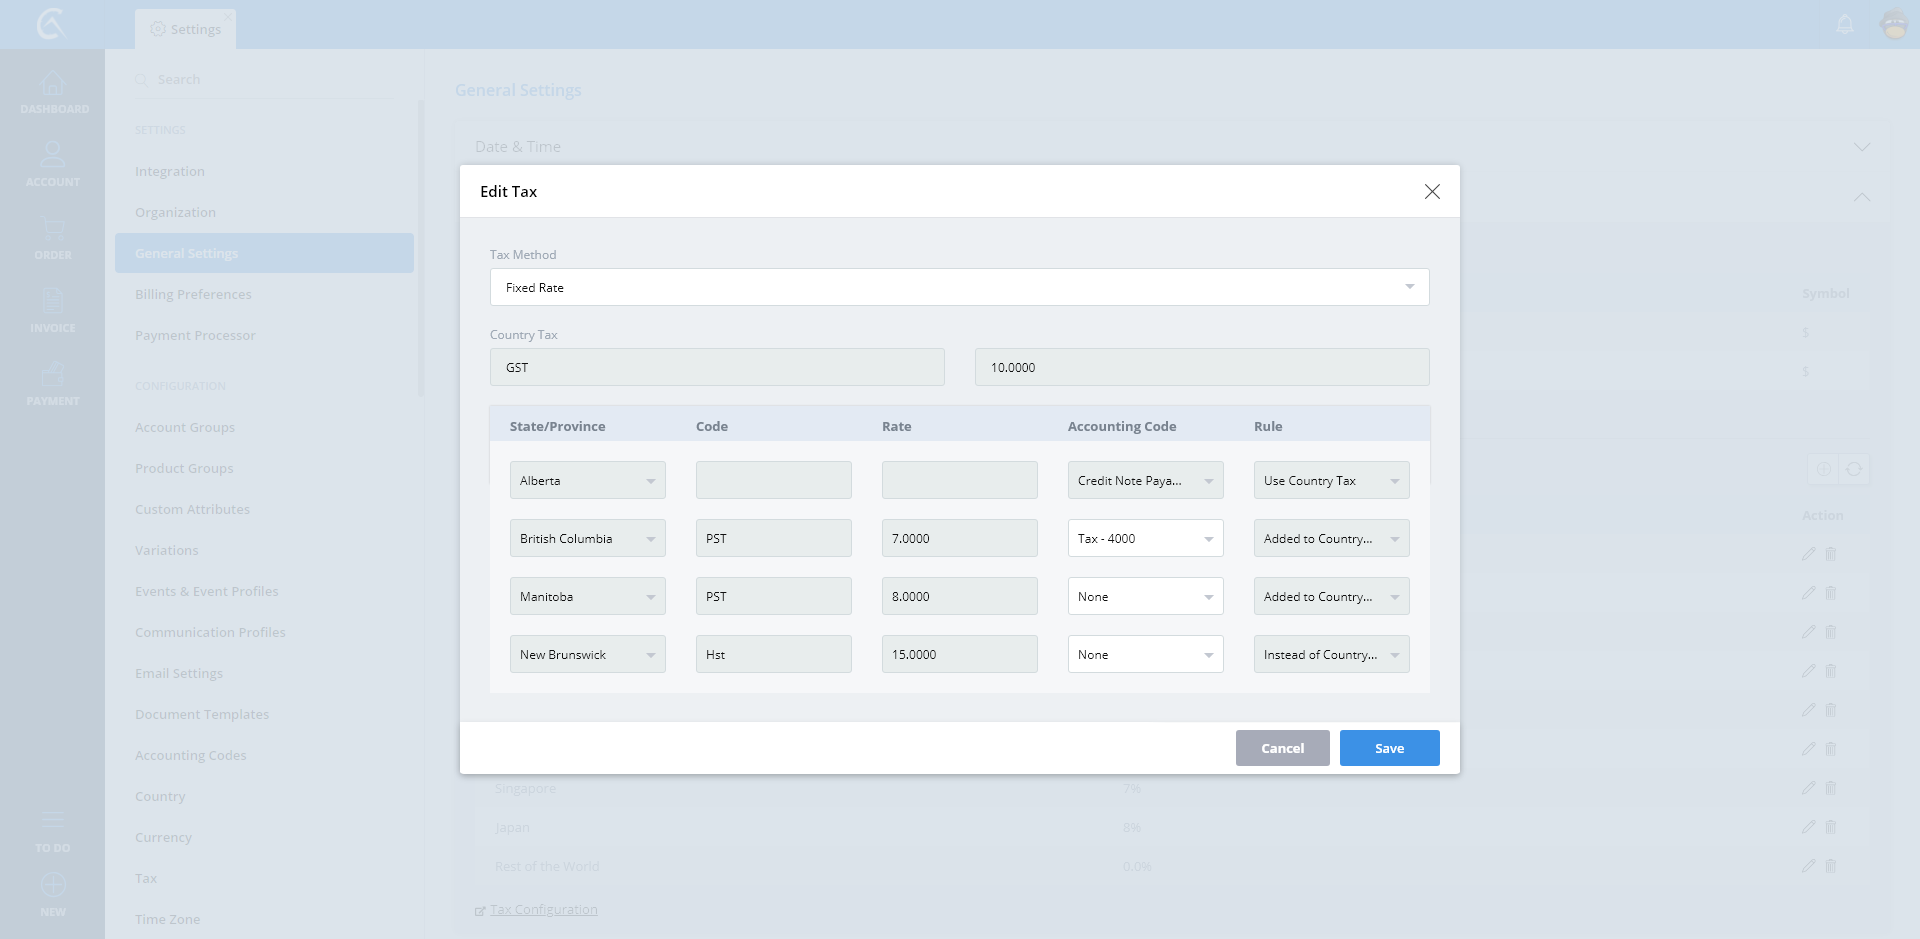Click the notification bell icon
Viewport: 1920px width, 939px height.
tap(1845, 24)
